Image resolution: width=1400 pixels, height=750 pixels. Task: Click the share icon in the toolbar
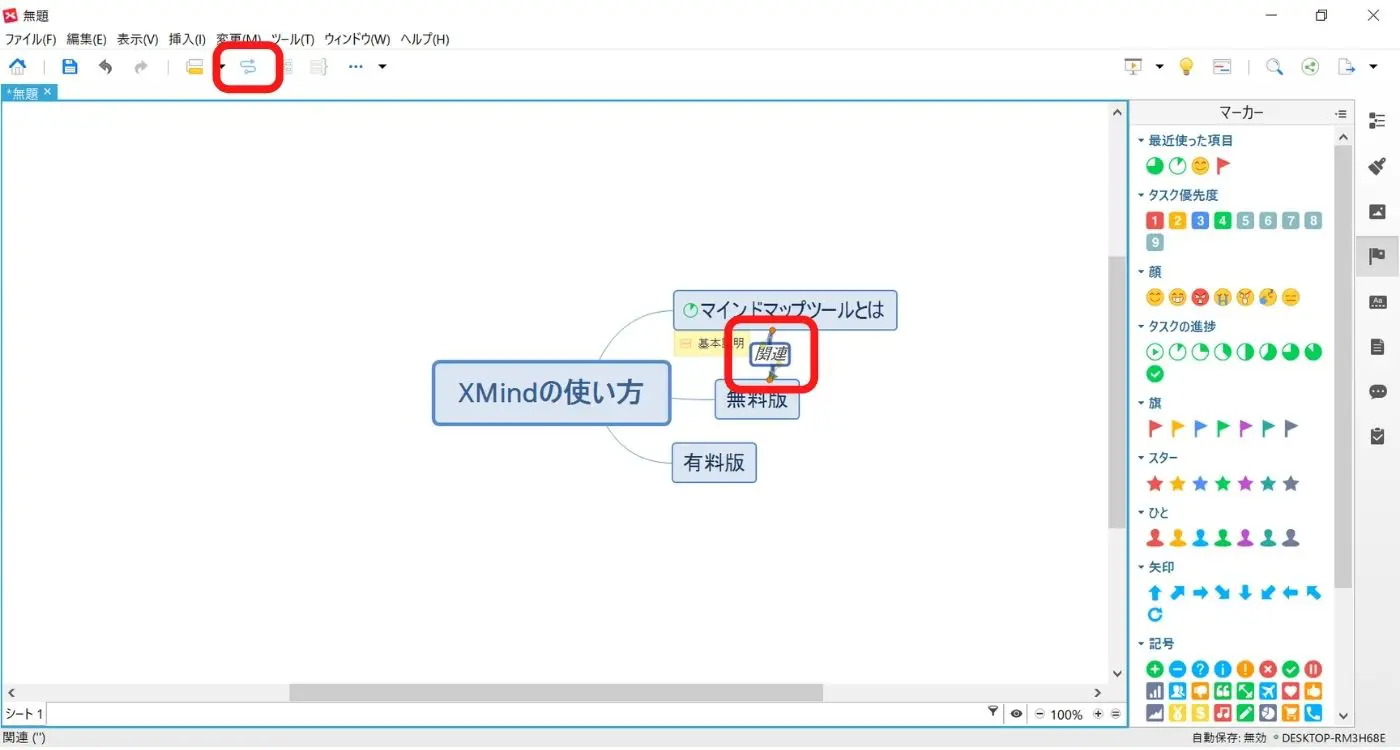(x=1310, y=66)
